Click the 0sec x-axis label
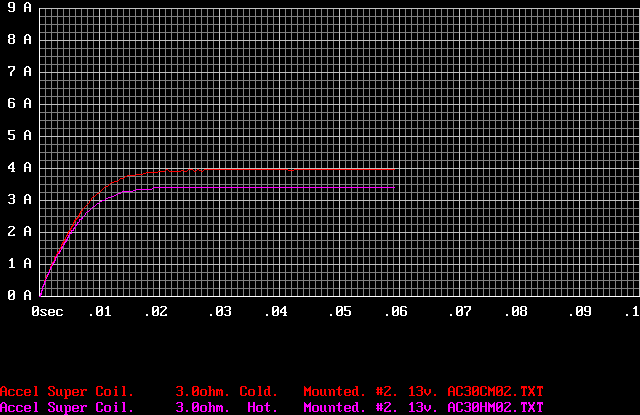 coord(47,312)
